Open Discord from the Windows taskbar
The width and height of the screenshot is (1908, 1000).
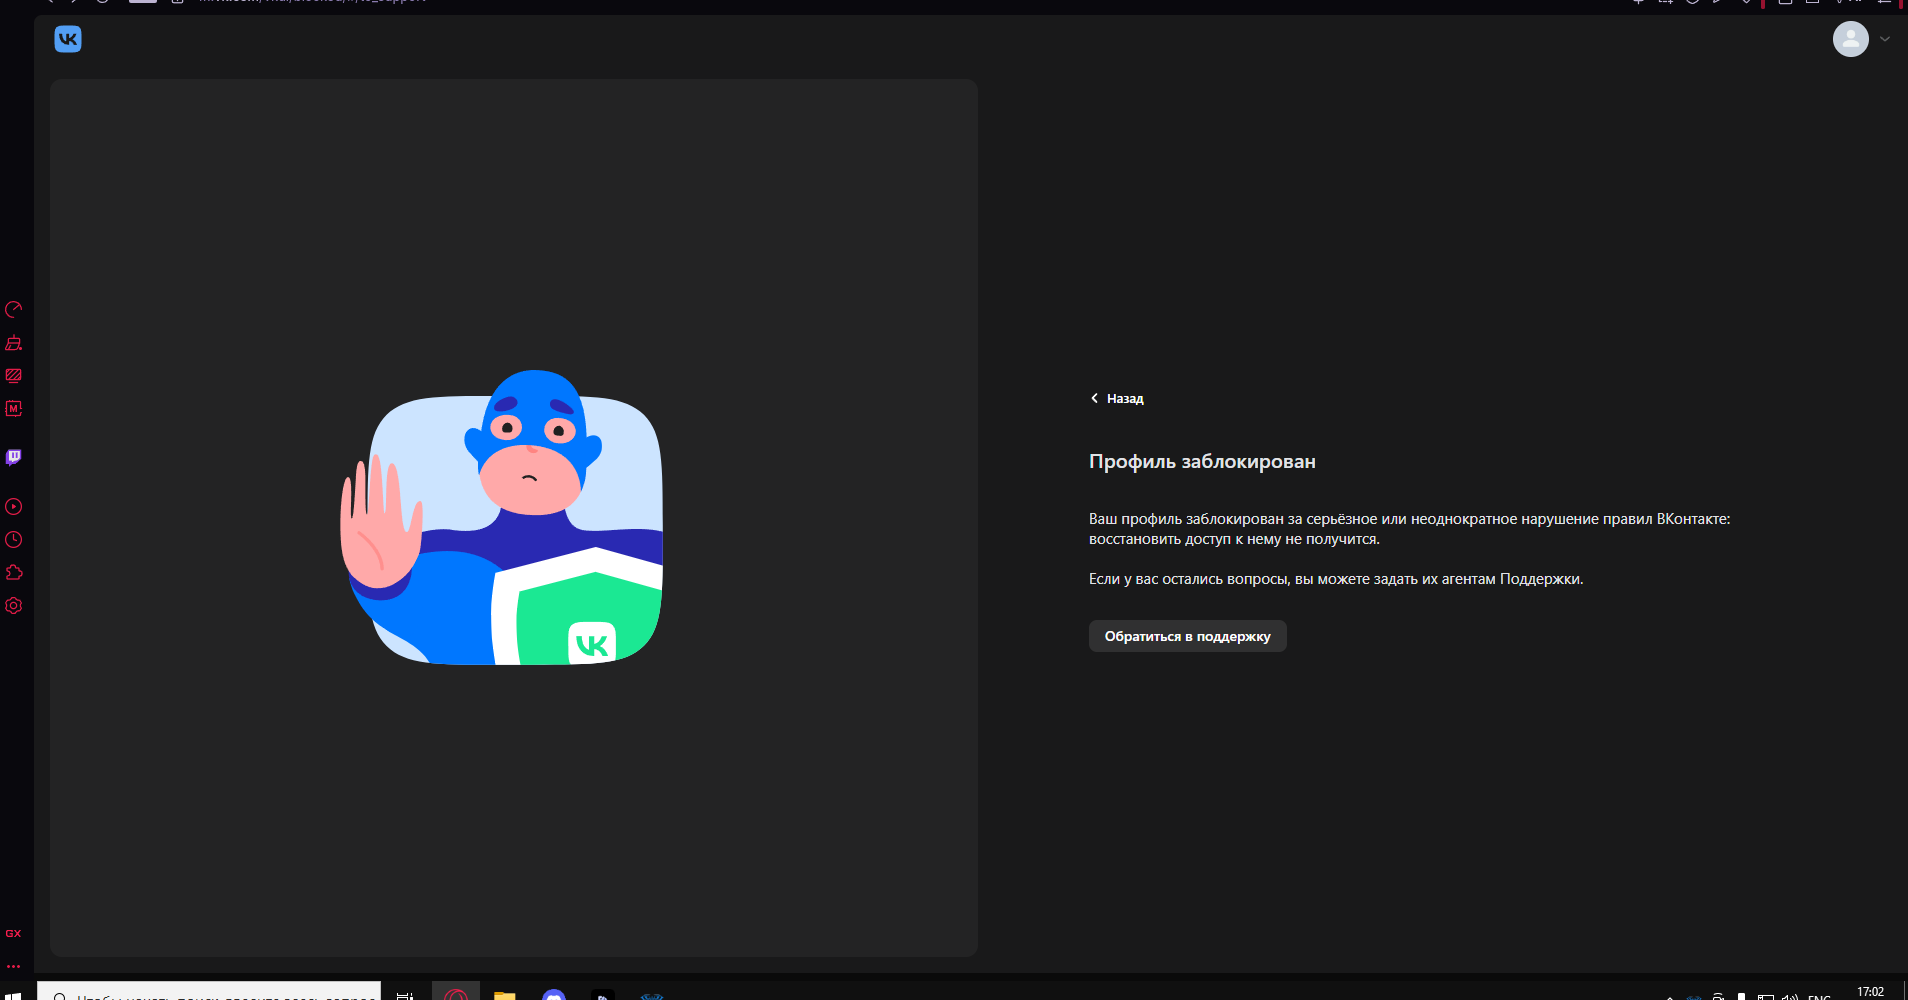pos(554,995)
